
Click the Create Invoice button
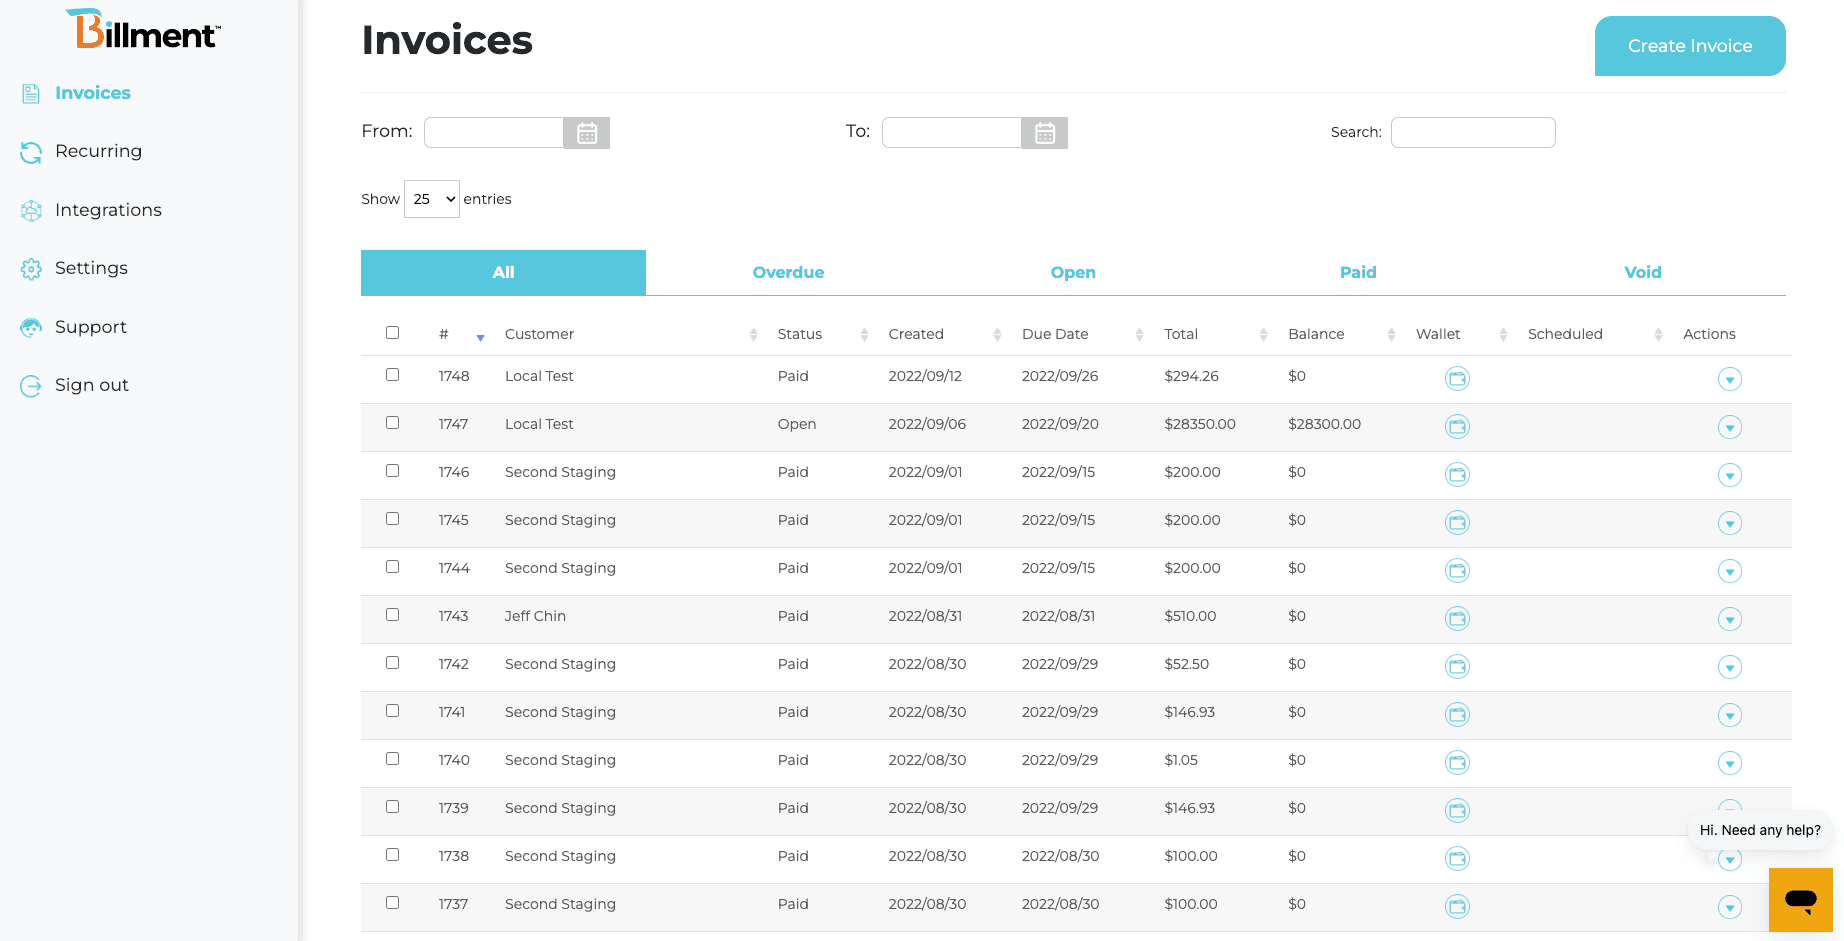1689,46
